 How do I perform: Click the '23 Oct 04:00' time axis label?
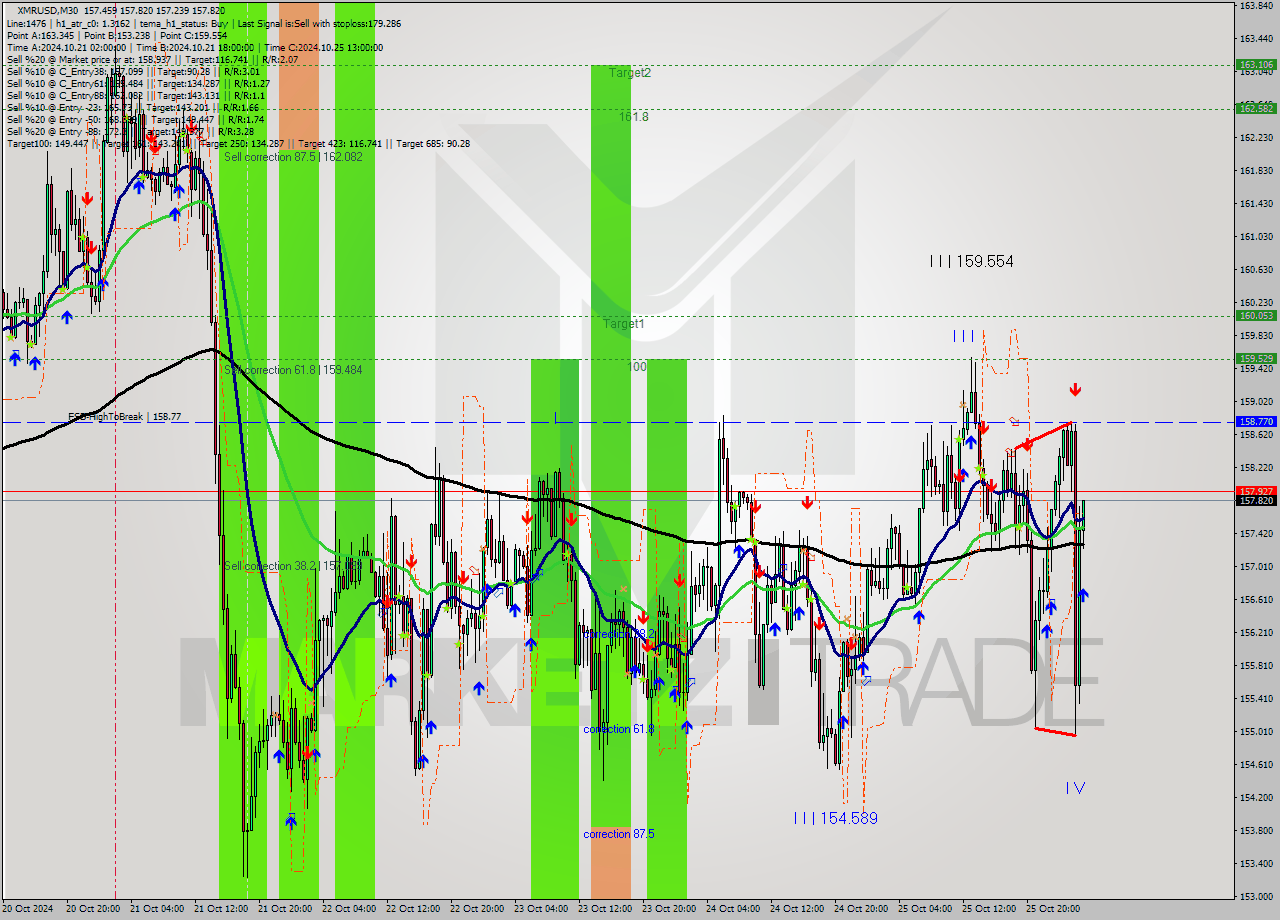[540, 909]
